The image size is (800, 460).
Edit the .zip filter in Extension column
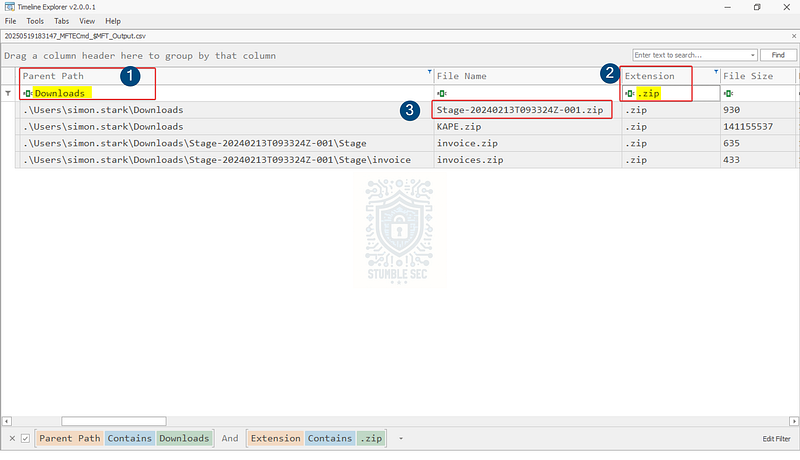[648, 93]
